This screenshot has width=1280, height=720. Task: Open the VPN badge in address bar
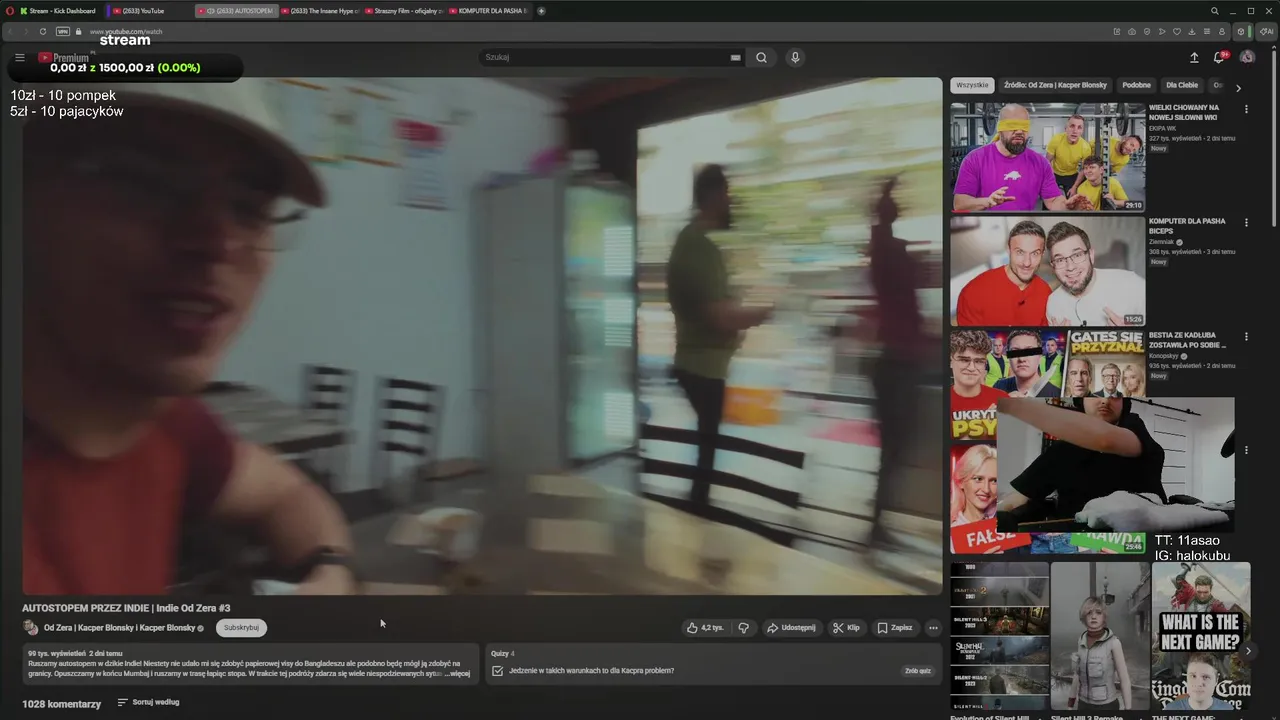[63, 31]
